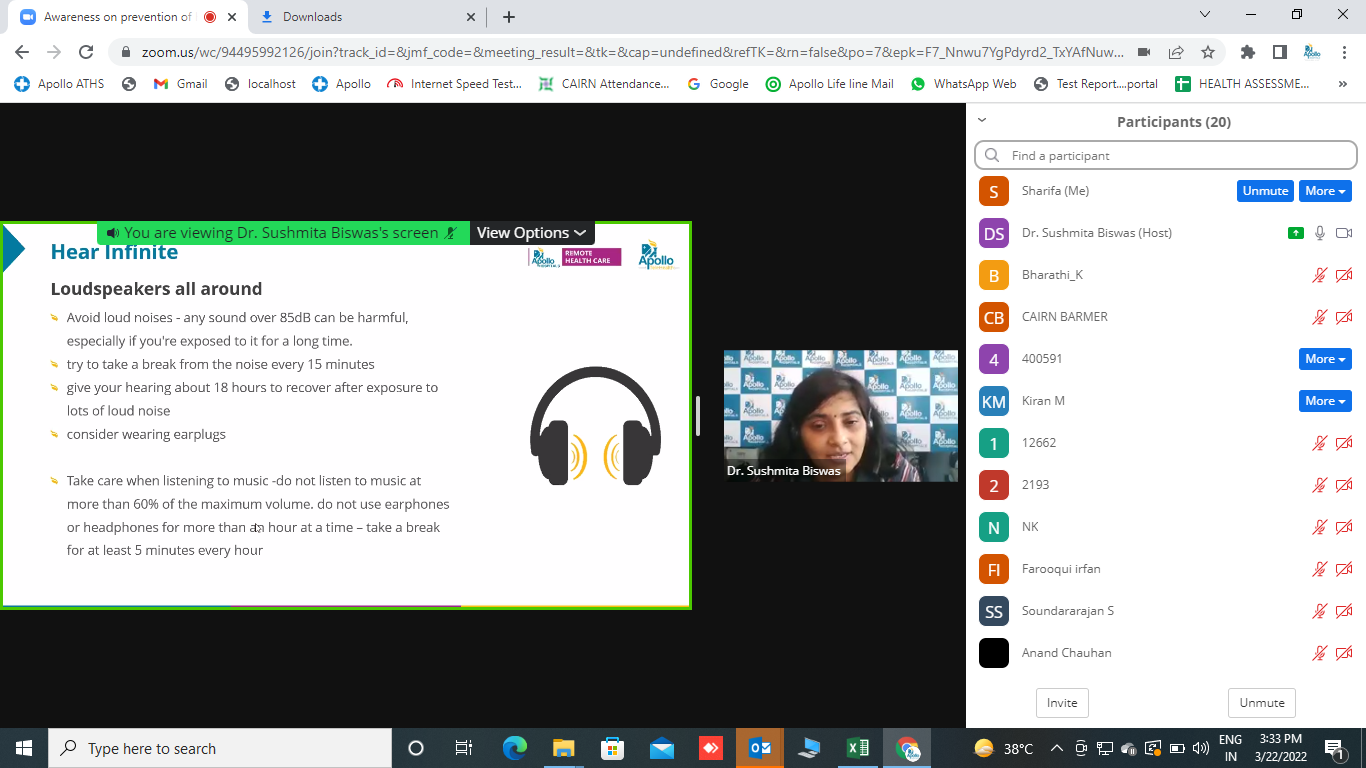Screen dimensions: 1366x768
Task: Open the Gmail bookmark
Action: tap(181, 84)
